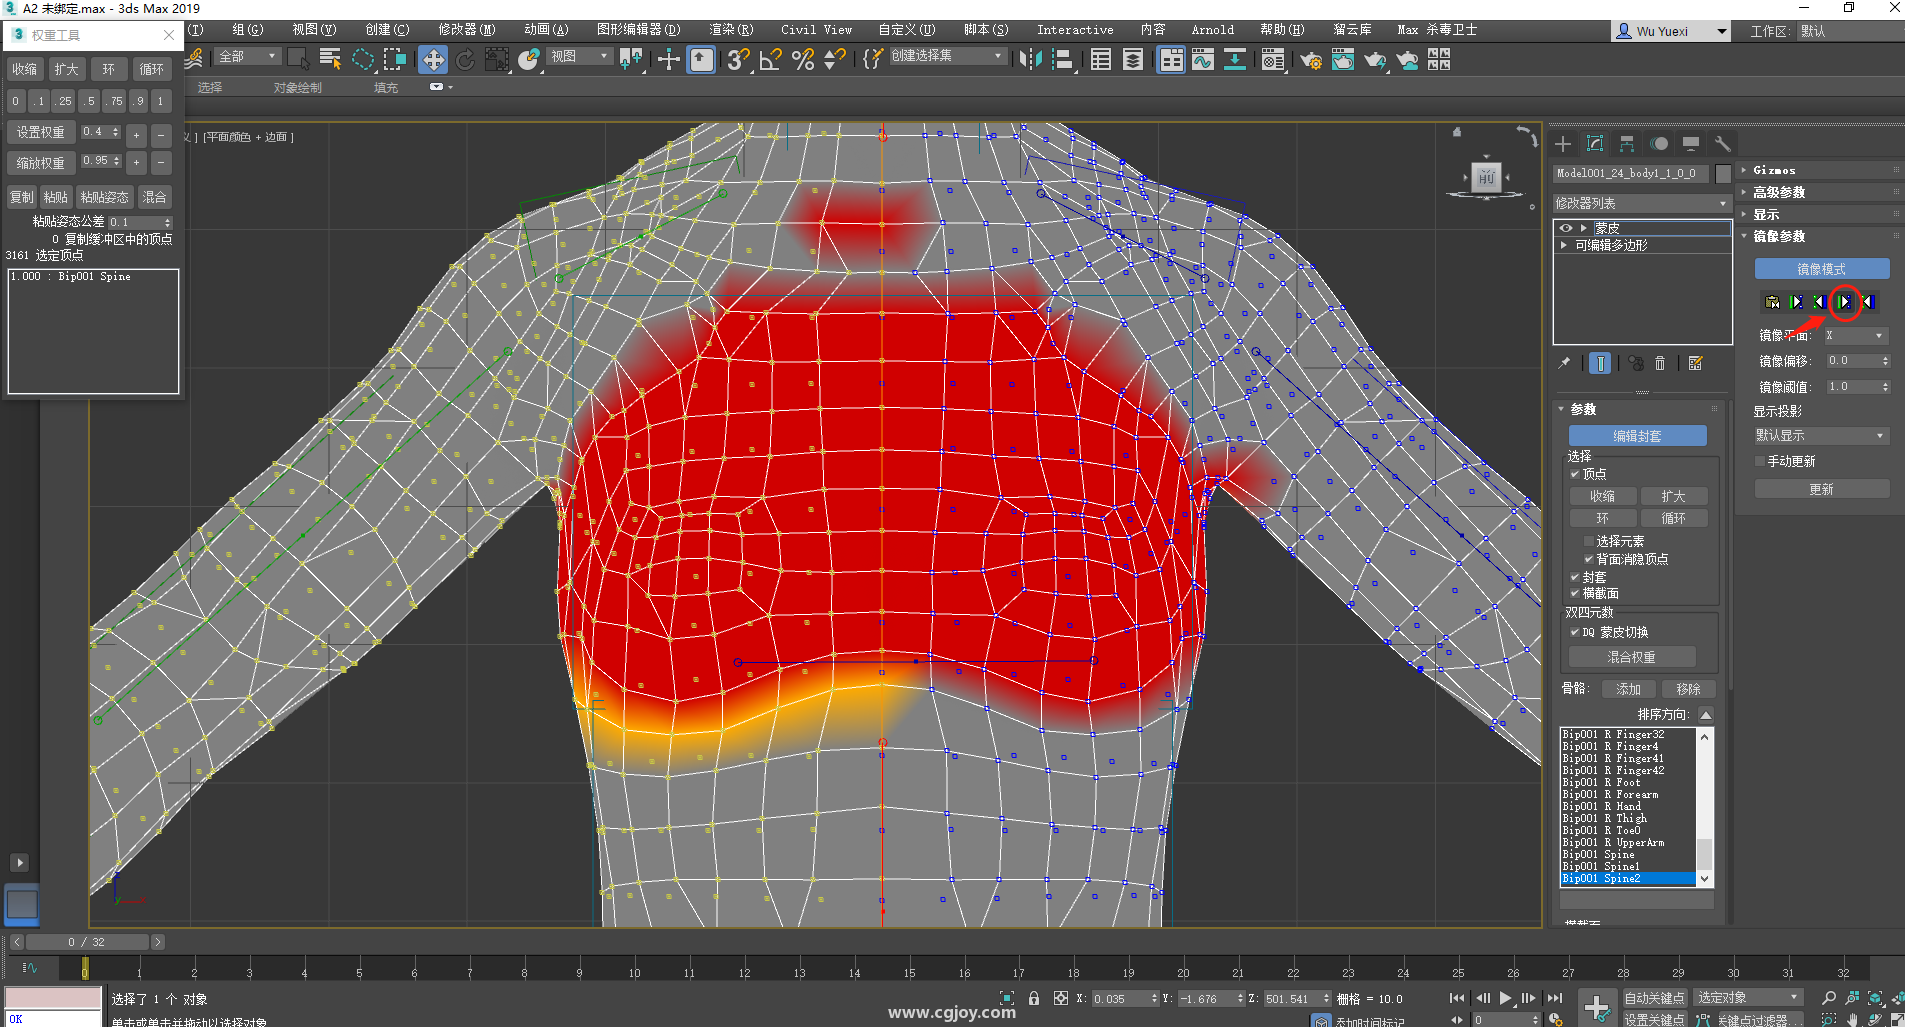Viewport: 1905px width, 1027px height.
Task: Toggle the 横截面 cross-section checkbox
Action: (x=1575, y=593)
